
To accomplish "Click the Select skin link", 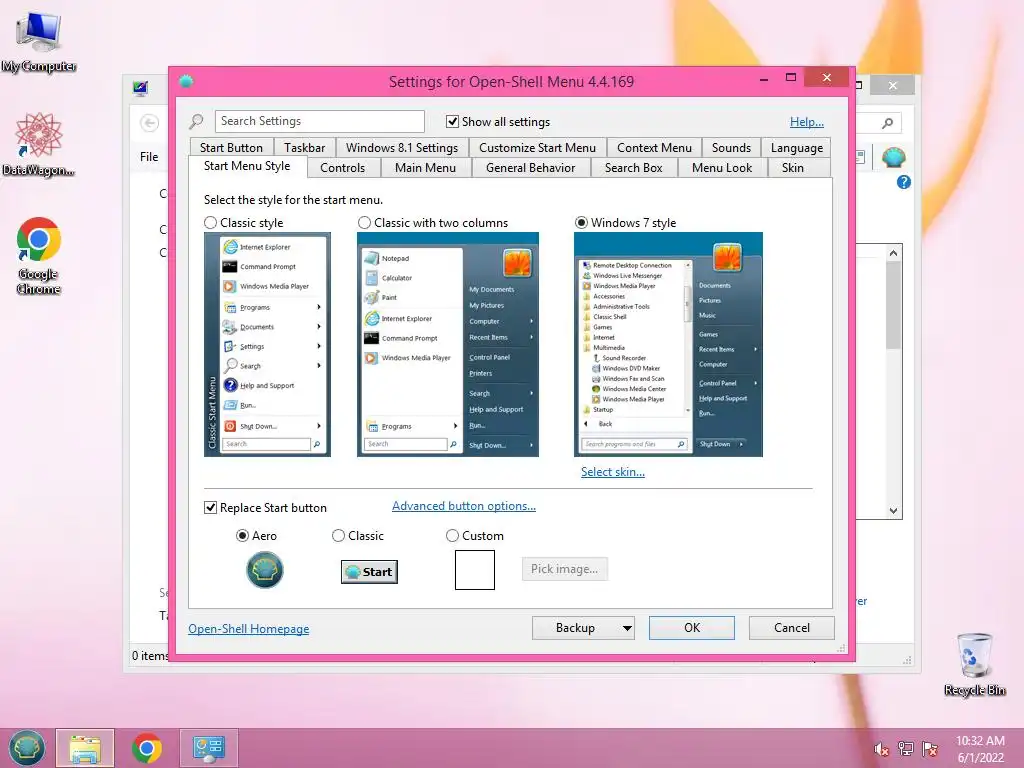I will pos(613,472).
